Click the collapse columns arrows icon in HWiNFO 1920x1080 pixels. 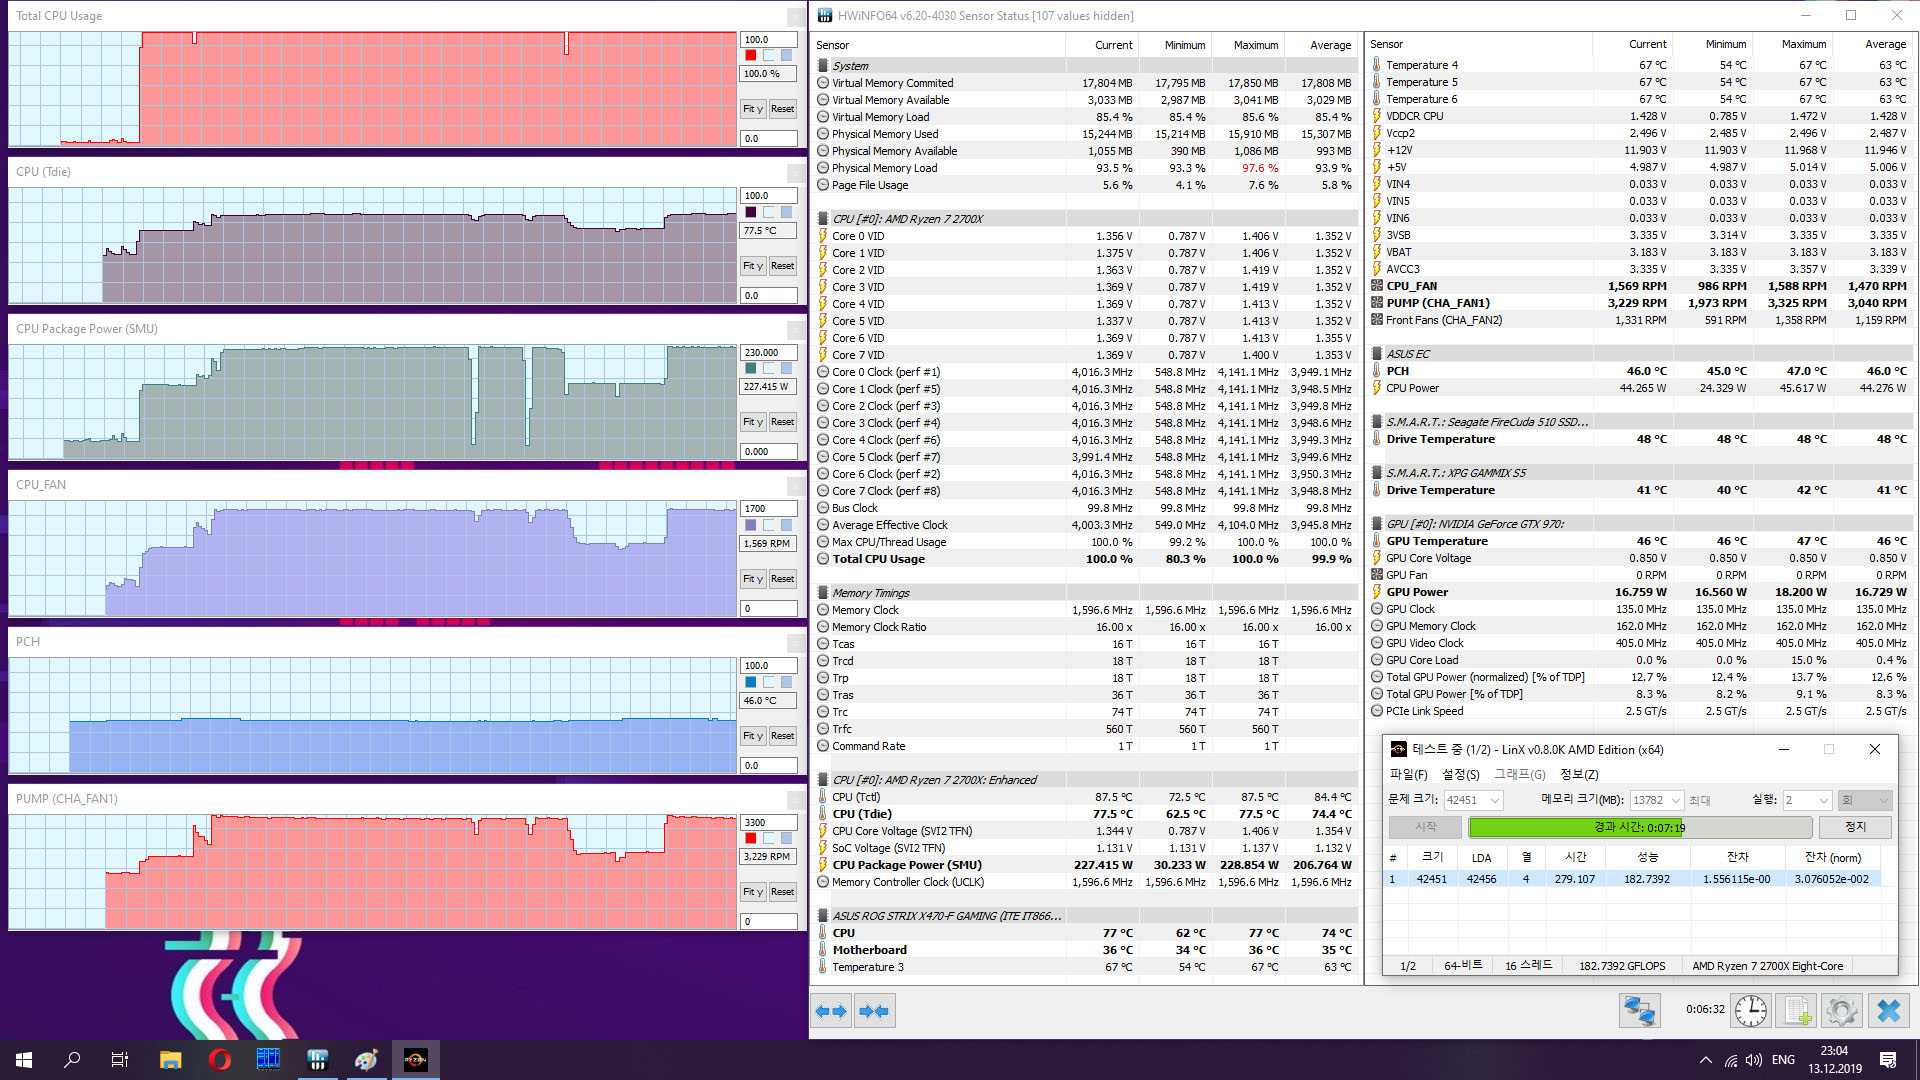(x=873, y=1011)
